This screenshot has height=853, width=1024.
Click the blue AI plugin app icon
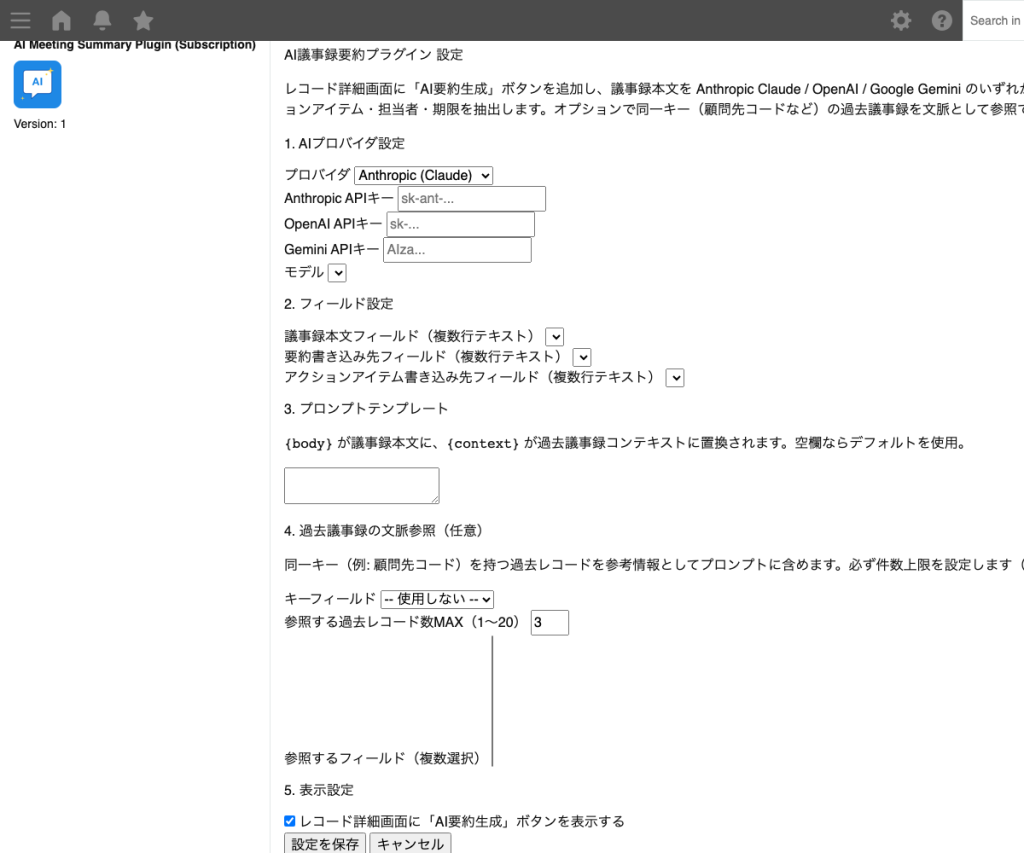click(x=36, y=84)
